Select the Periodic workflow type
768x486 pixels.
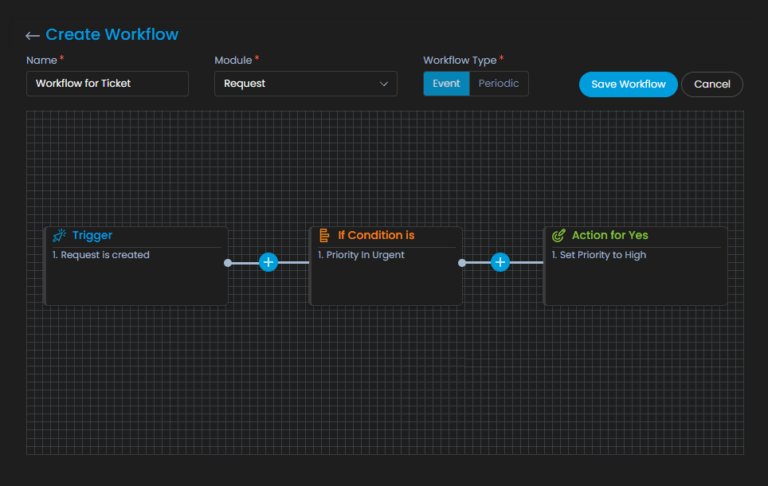point(499,84)
